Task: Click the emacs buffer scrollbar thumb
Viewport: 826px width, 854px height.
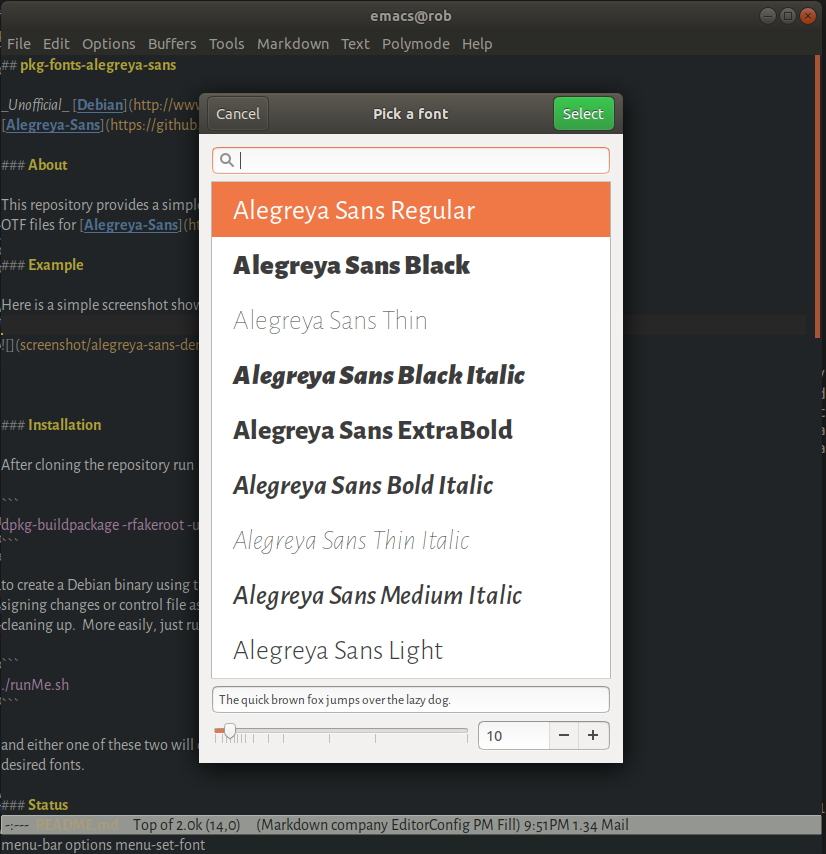Action: (x=817, y=196)
